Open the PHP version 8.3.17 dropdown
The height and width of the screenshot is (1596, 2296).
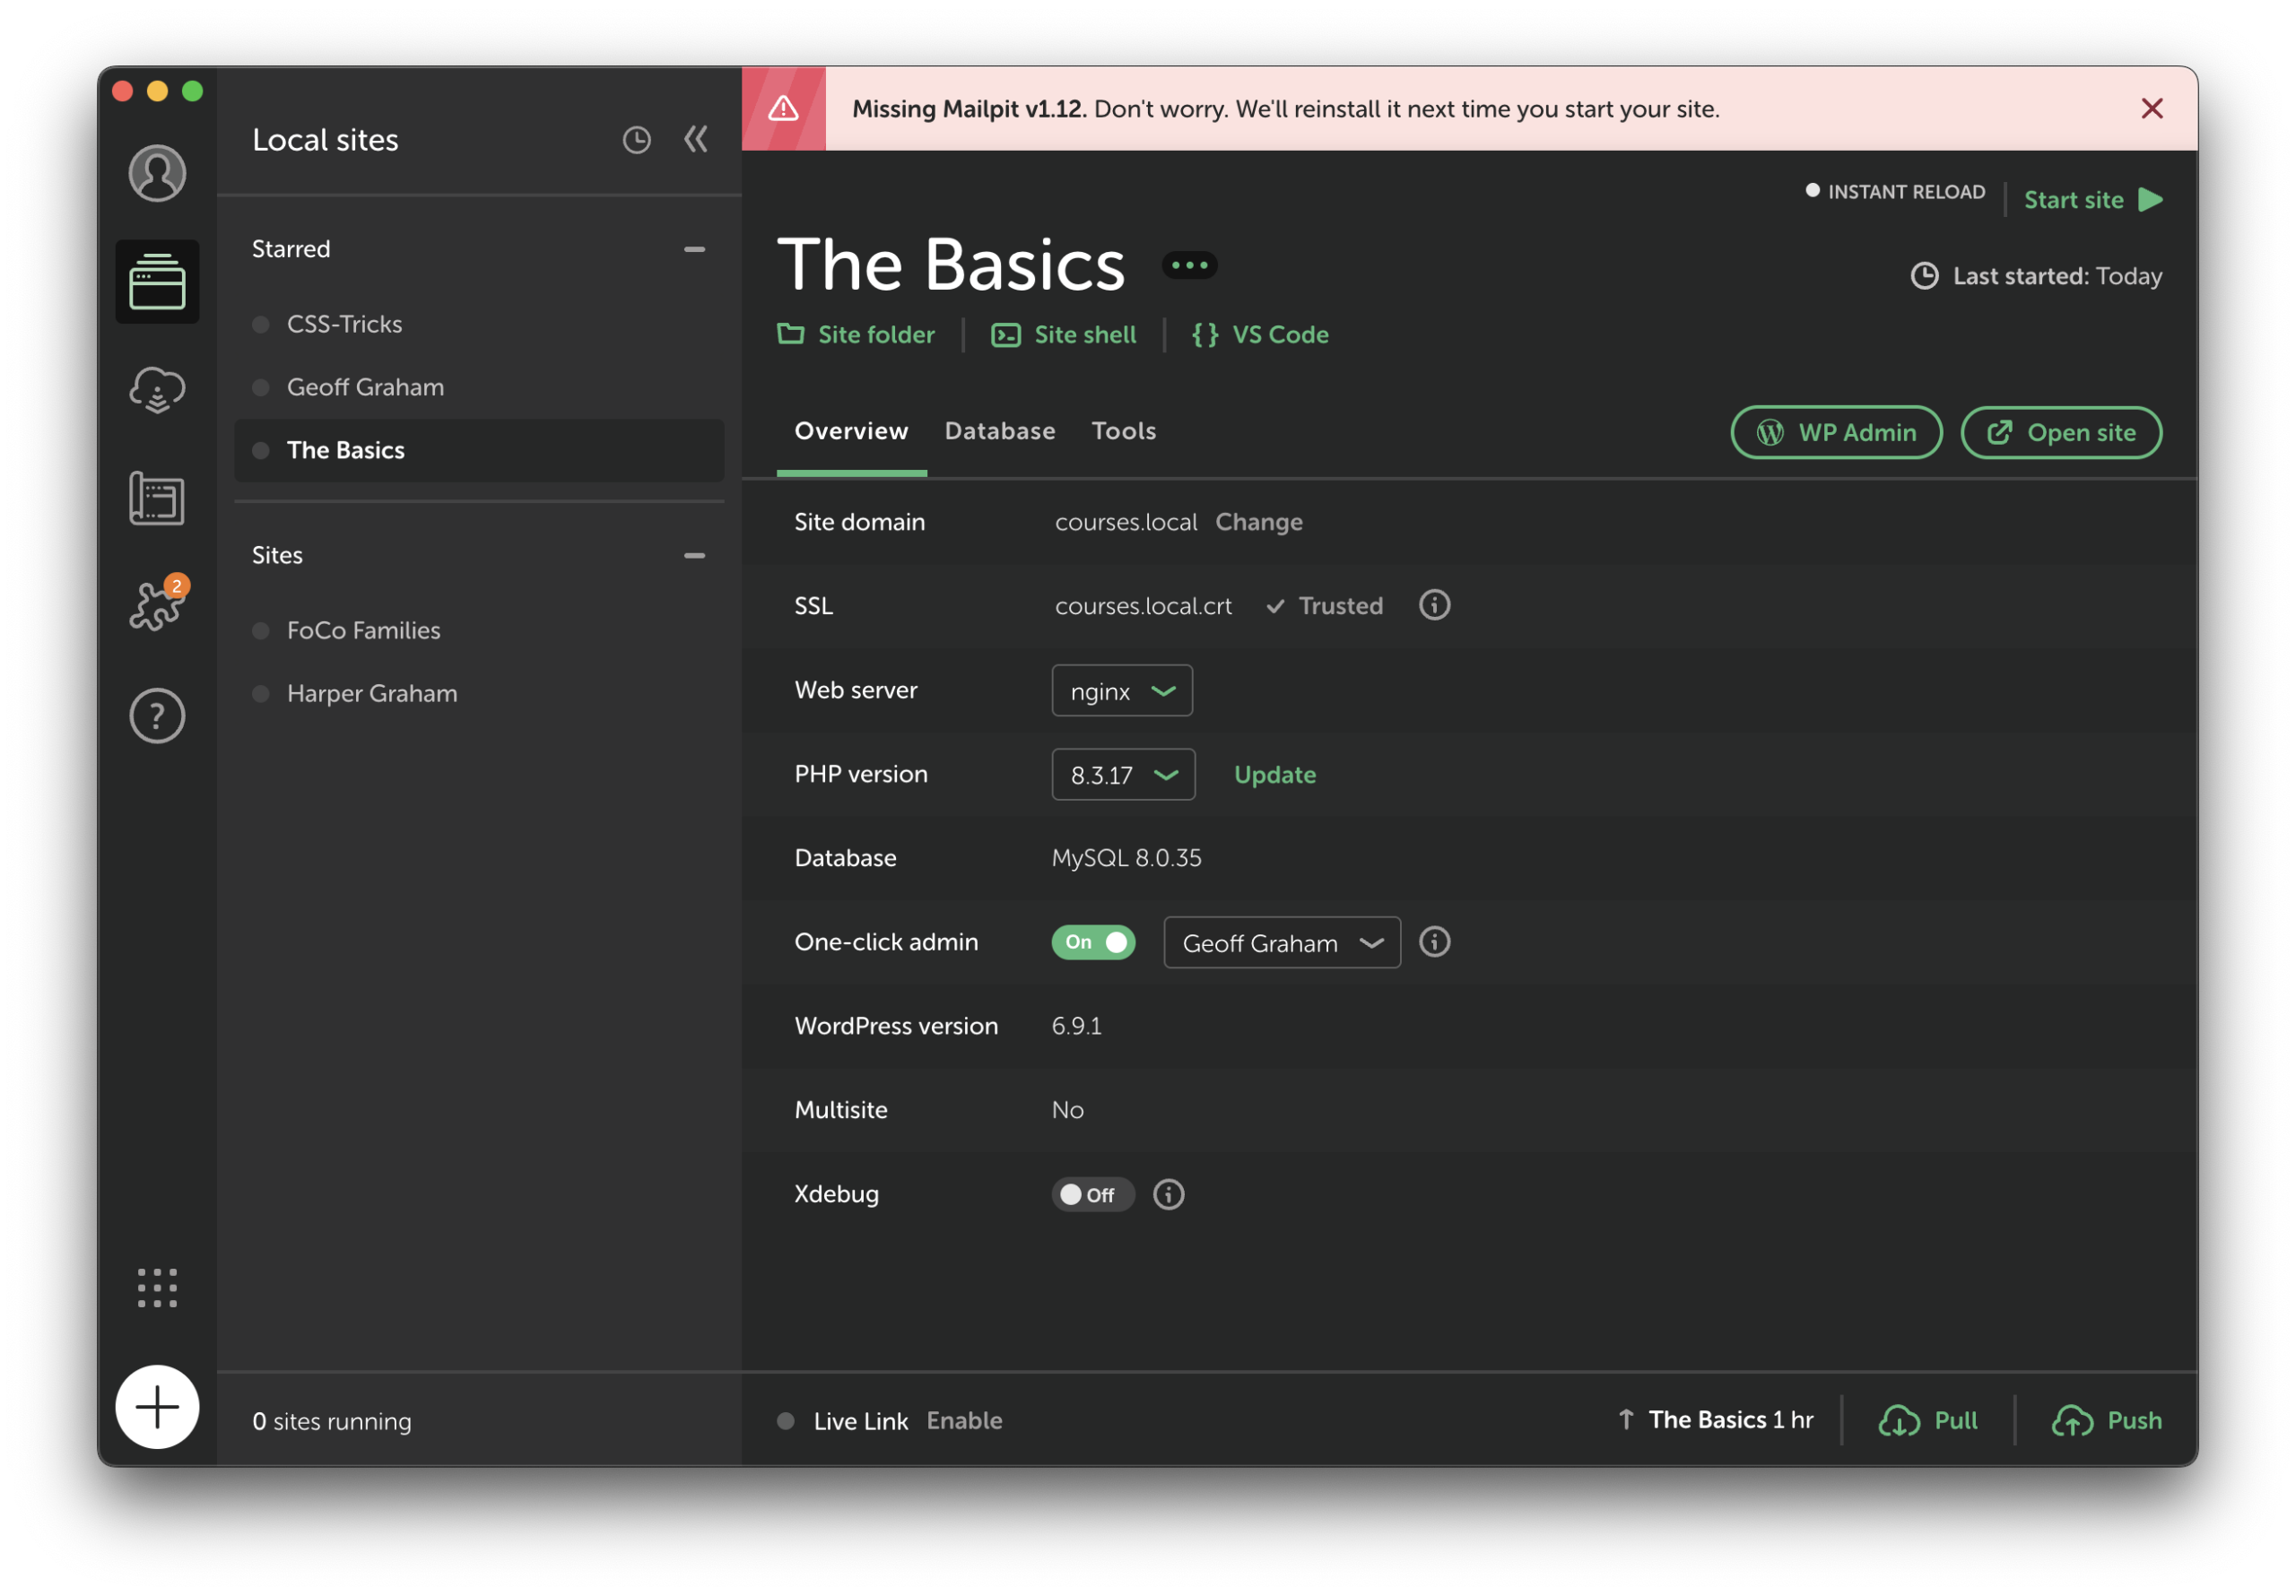(1122, 775)
